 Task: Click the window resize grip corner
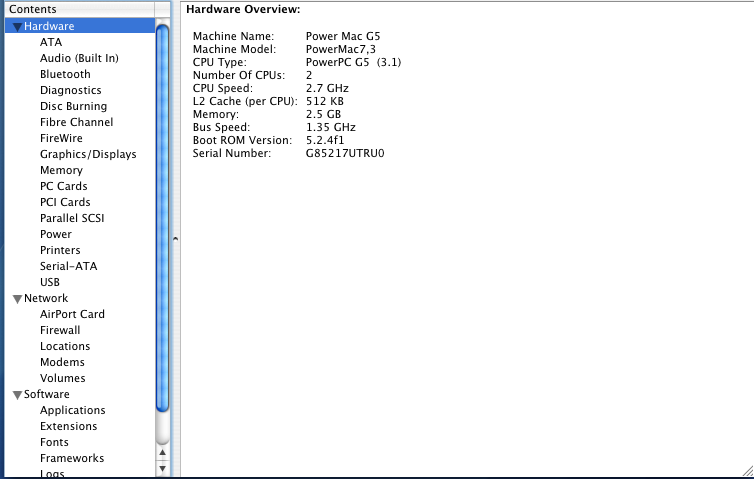pos(748,471)
